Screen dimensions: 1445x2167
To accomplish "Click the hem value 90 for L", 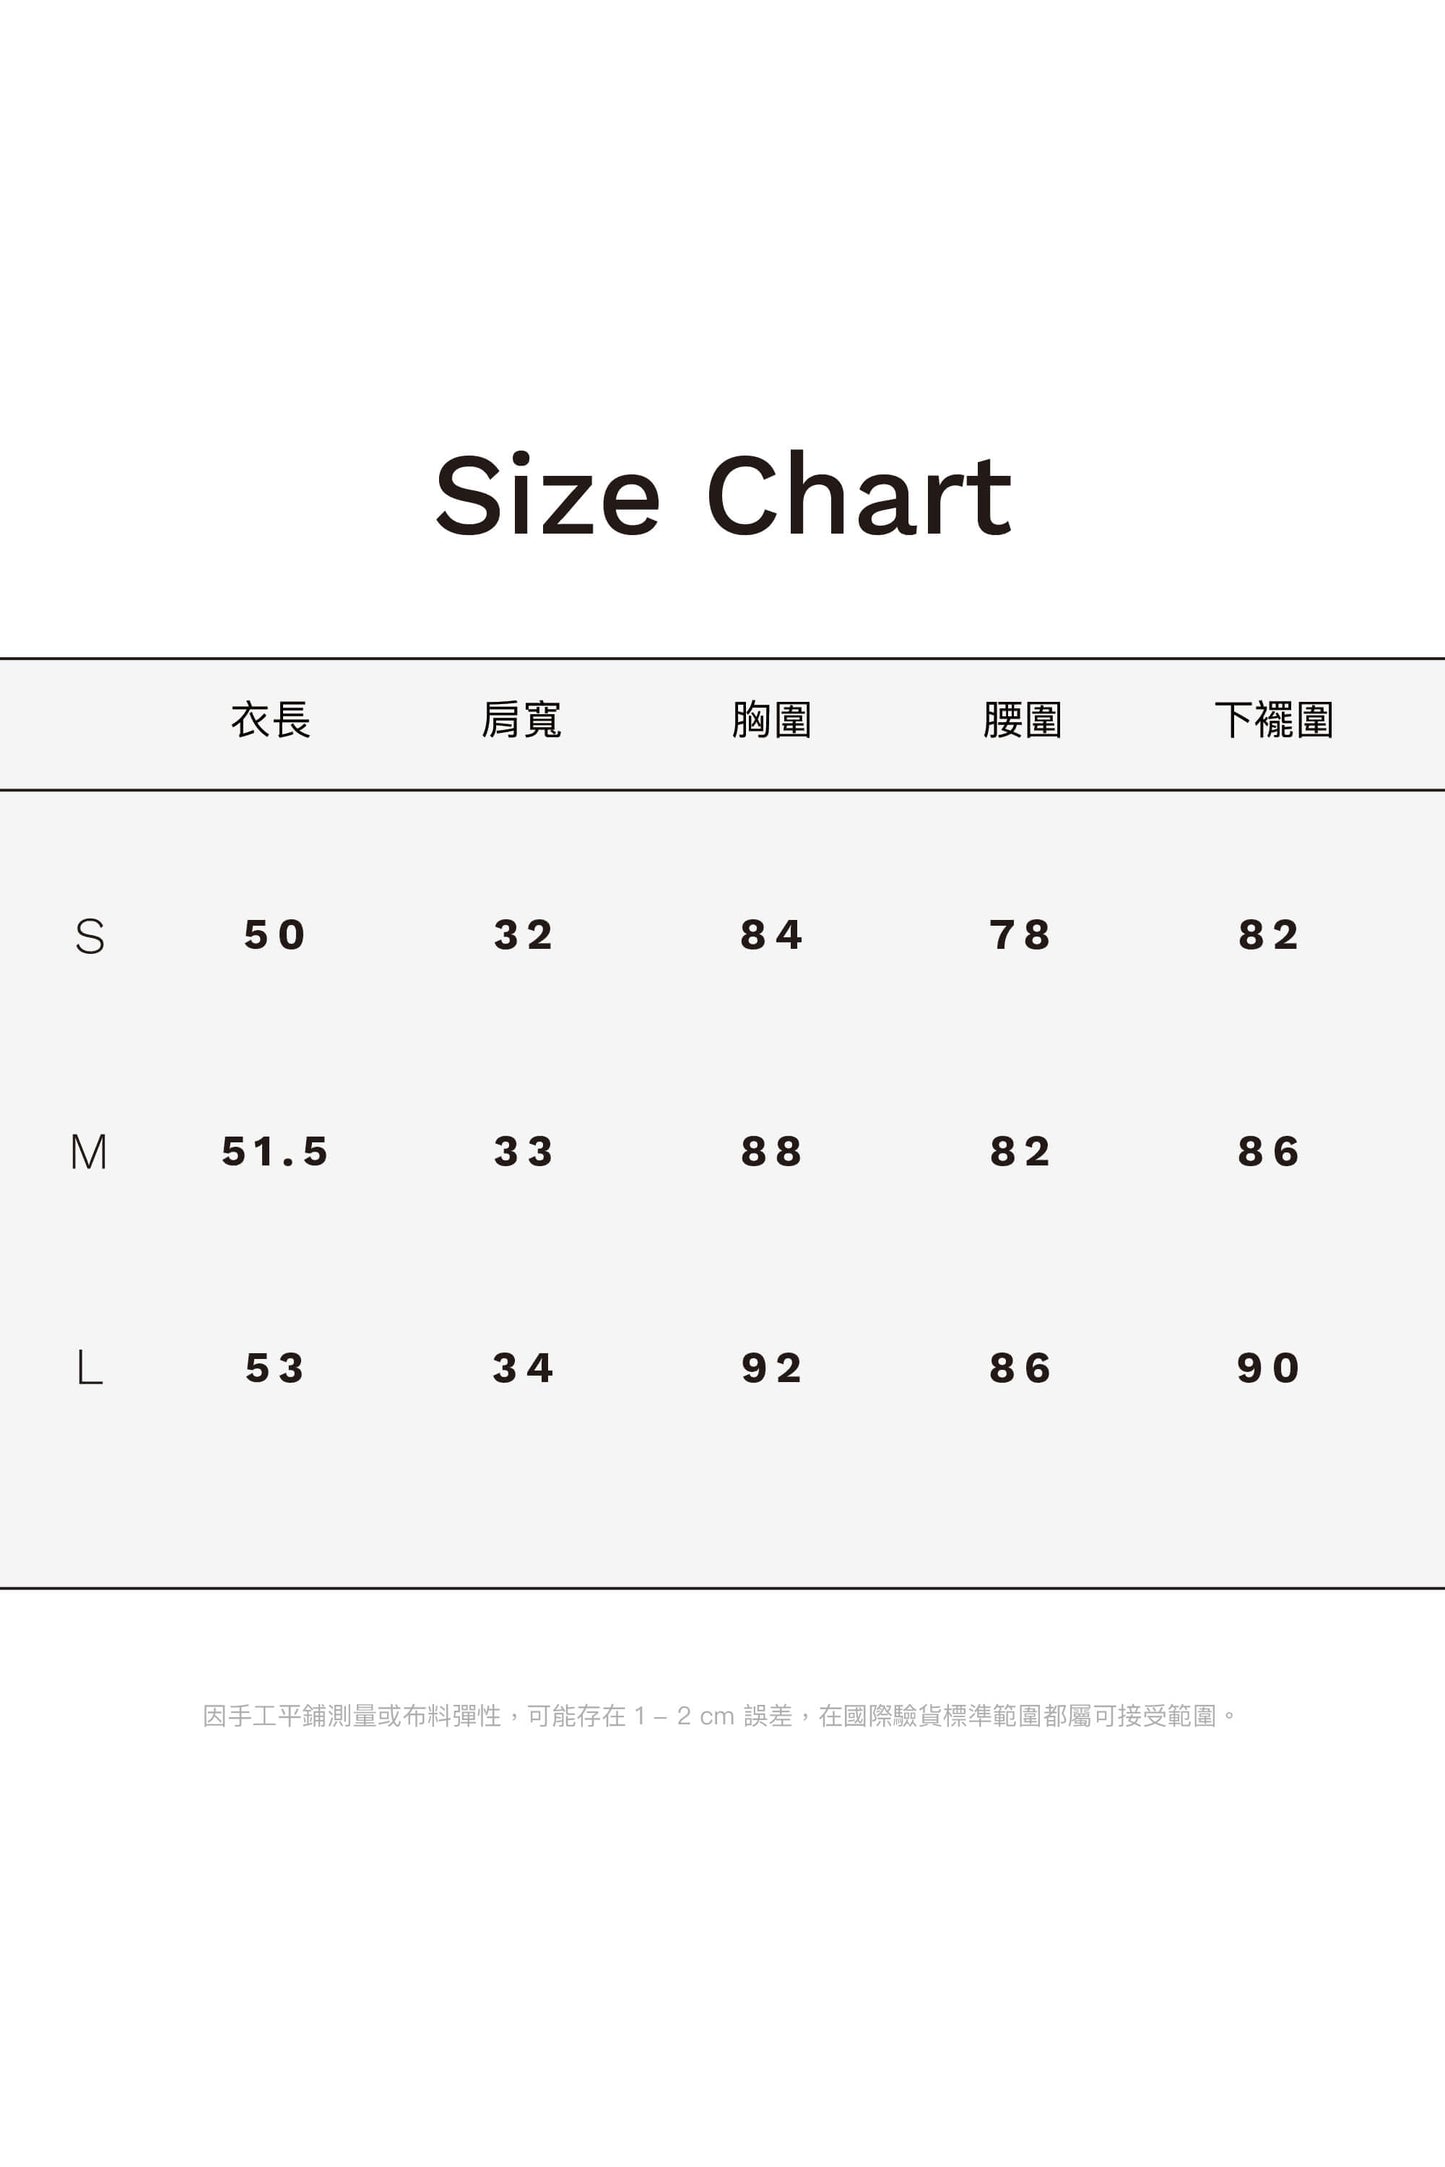I will (1268, 1368).
